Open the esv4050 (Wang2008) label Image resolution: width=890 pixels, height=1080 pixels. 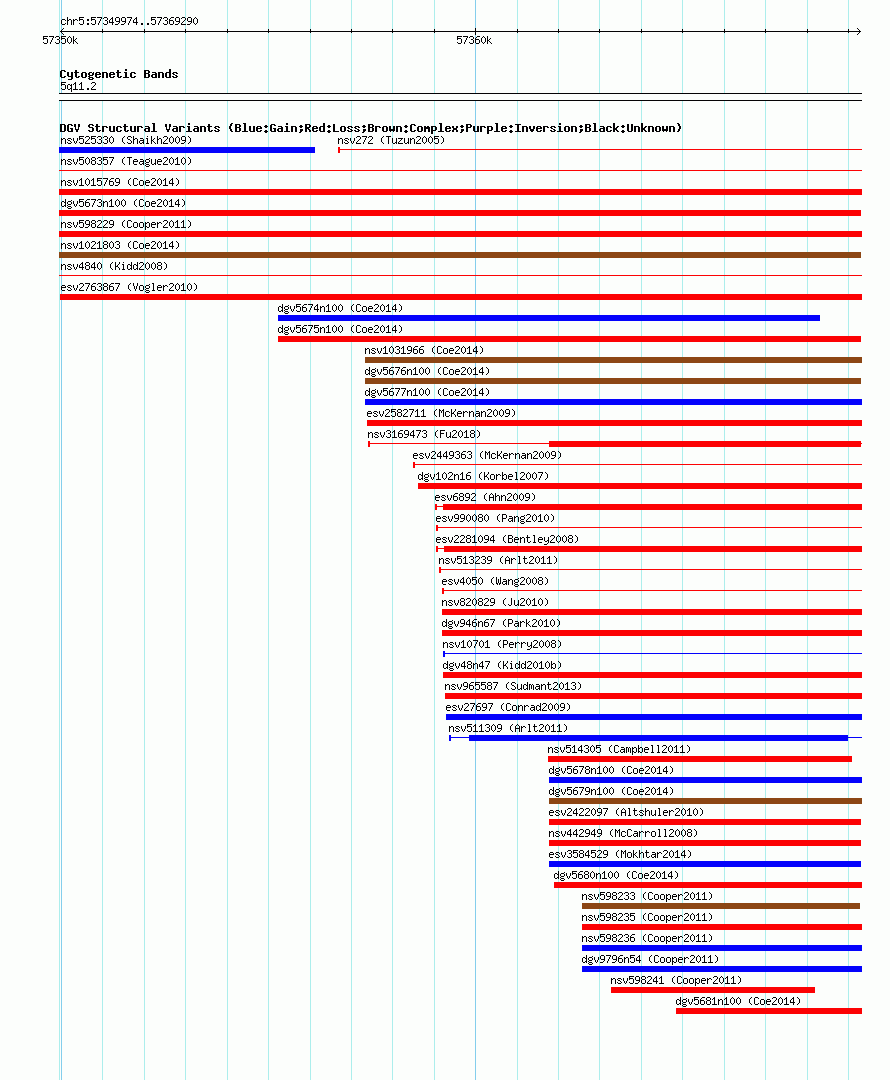point(495,581)
